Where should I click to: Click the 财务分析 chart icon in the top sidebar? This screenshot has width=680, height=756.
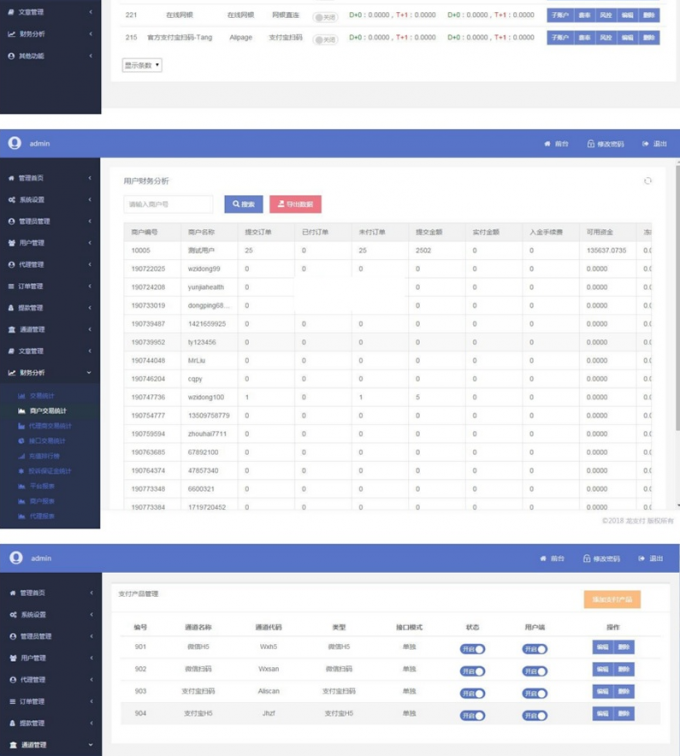coord(12,34)
